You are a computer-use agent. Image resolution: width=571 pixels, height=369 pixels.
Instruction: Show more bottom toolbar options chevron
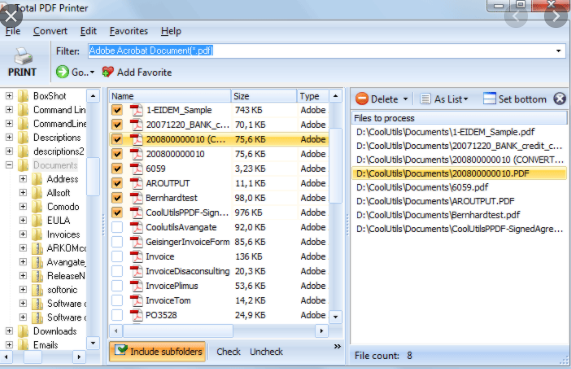coord(337,346)
